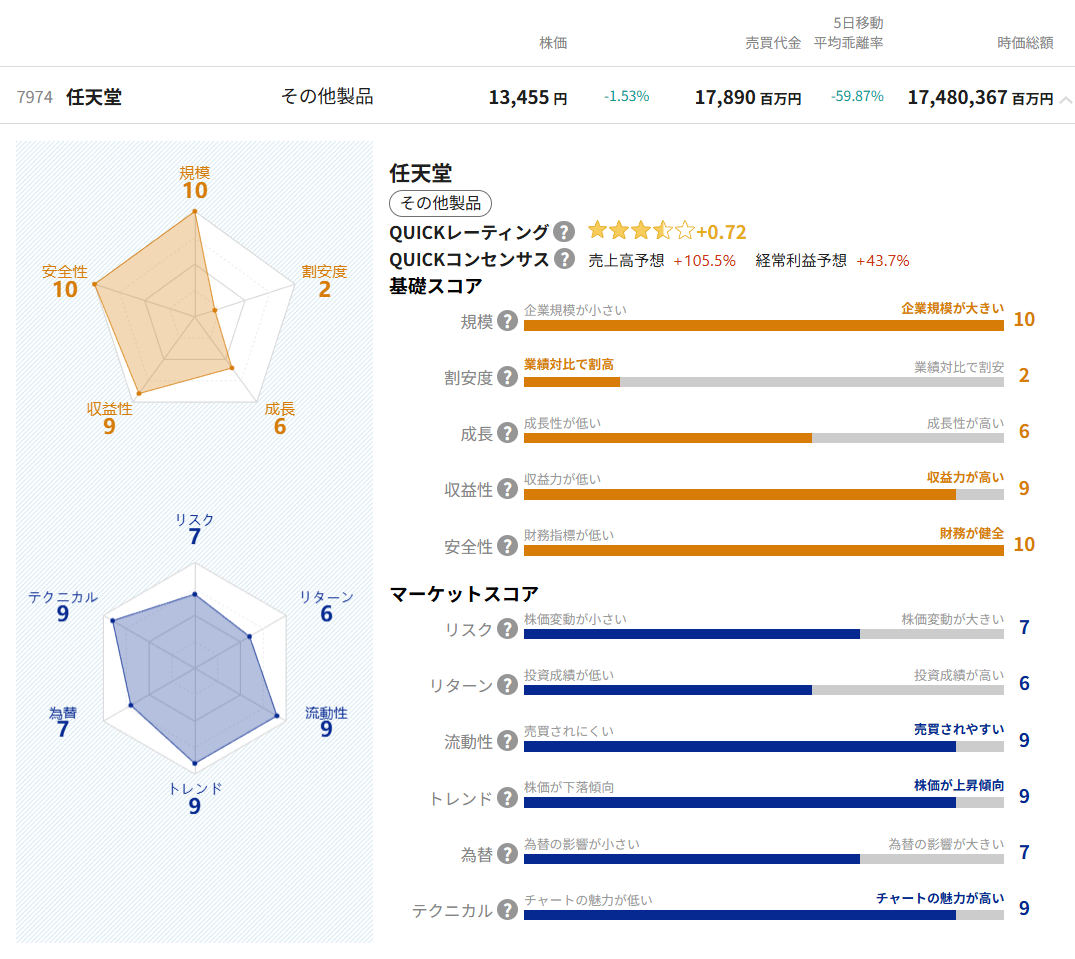The height and width of the screenshot is (959, 1075).
Task: Click the 規模 help icon
Action: pos(508,319)
